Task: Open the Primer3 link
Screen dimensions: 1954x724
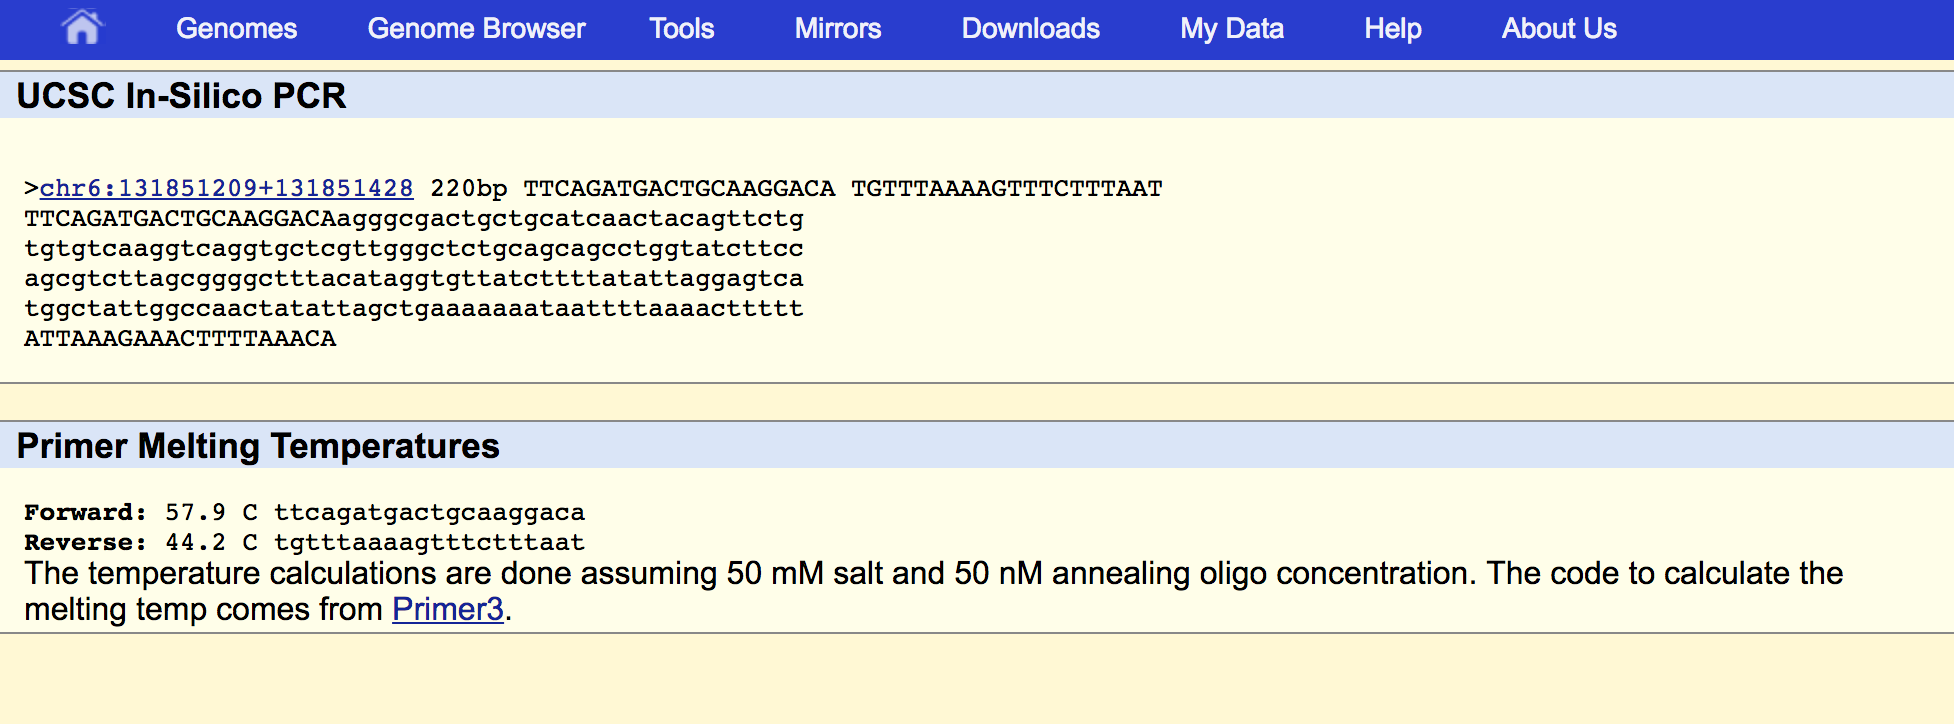Action: [447, 609]
